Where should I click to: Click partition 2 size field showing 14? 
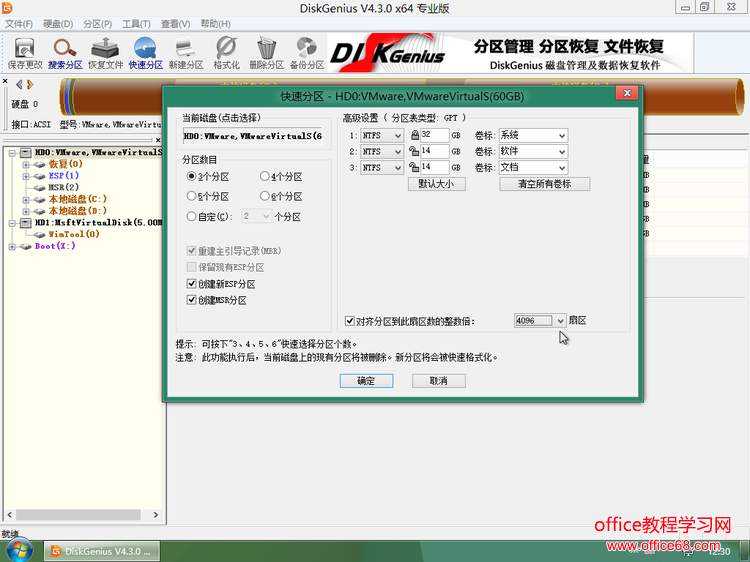click(x=434, y=151)
